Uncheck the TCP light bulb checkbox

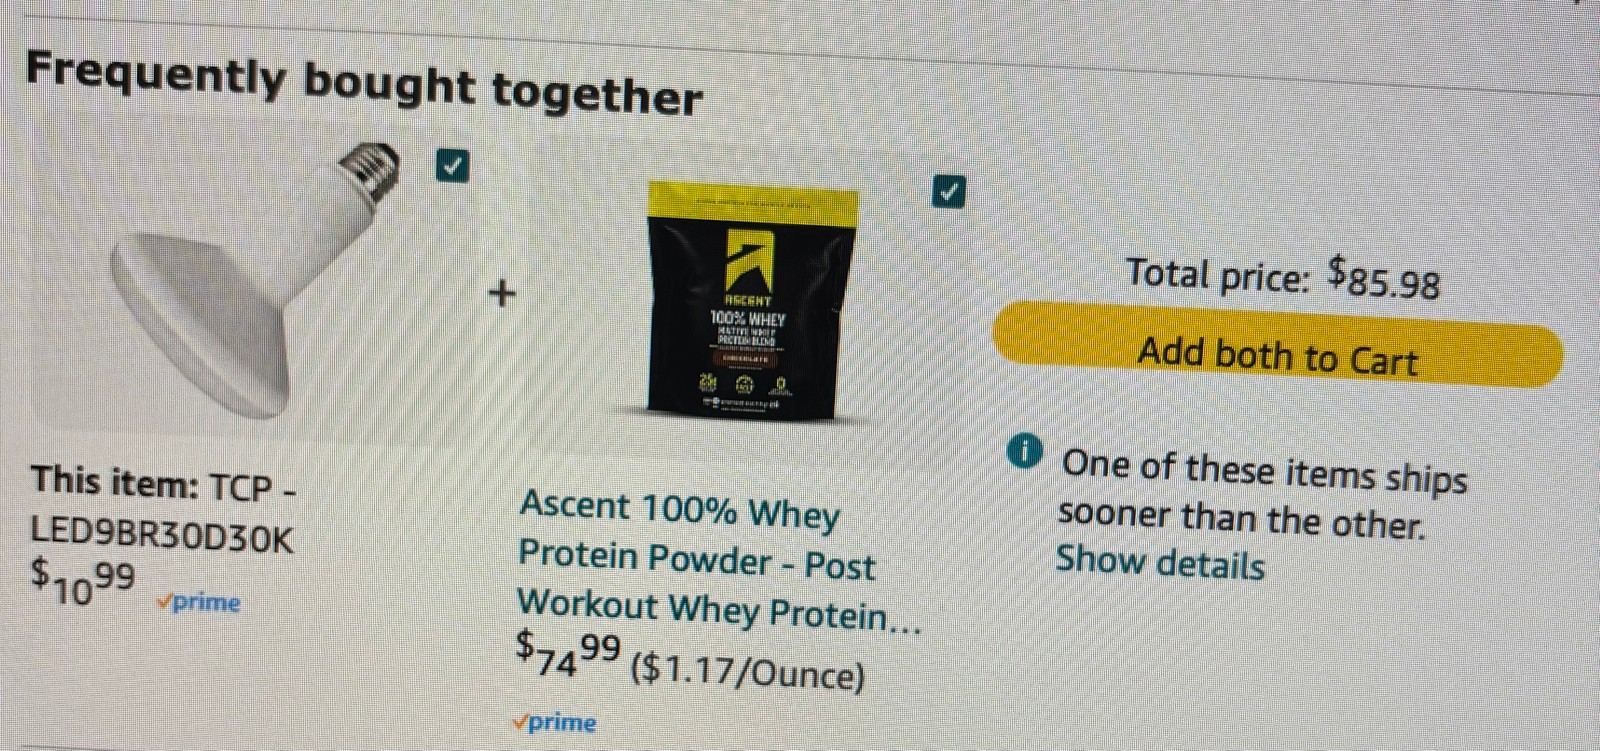[453, 166]
